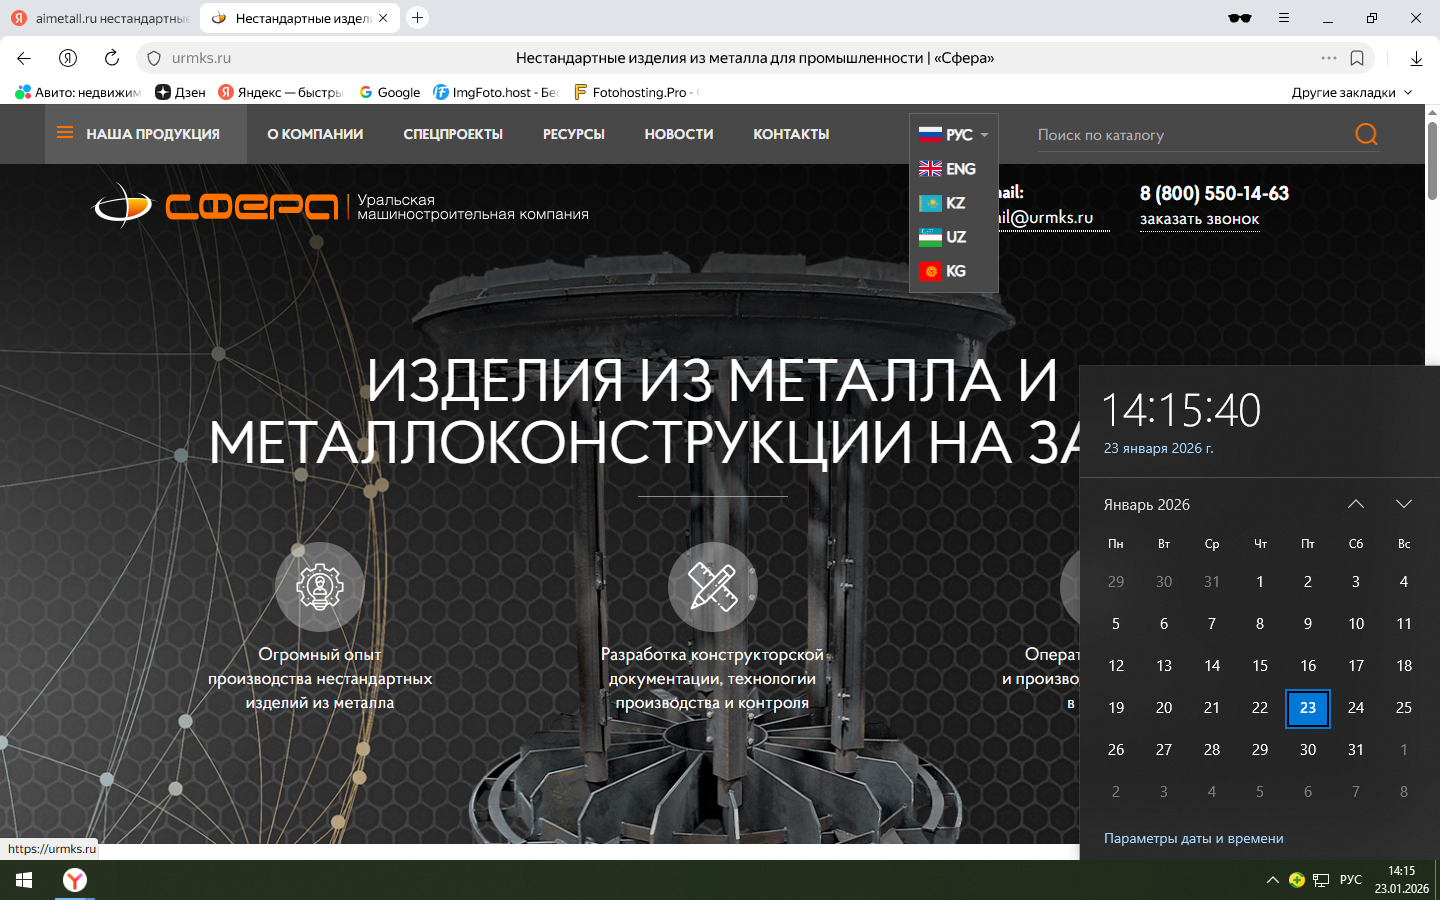1440x900 pixels.
Task: Select January 31 in the calendar
Action: tap(1356, 750)
